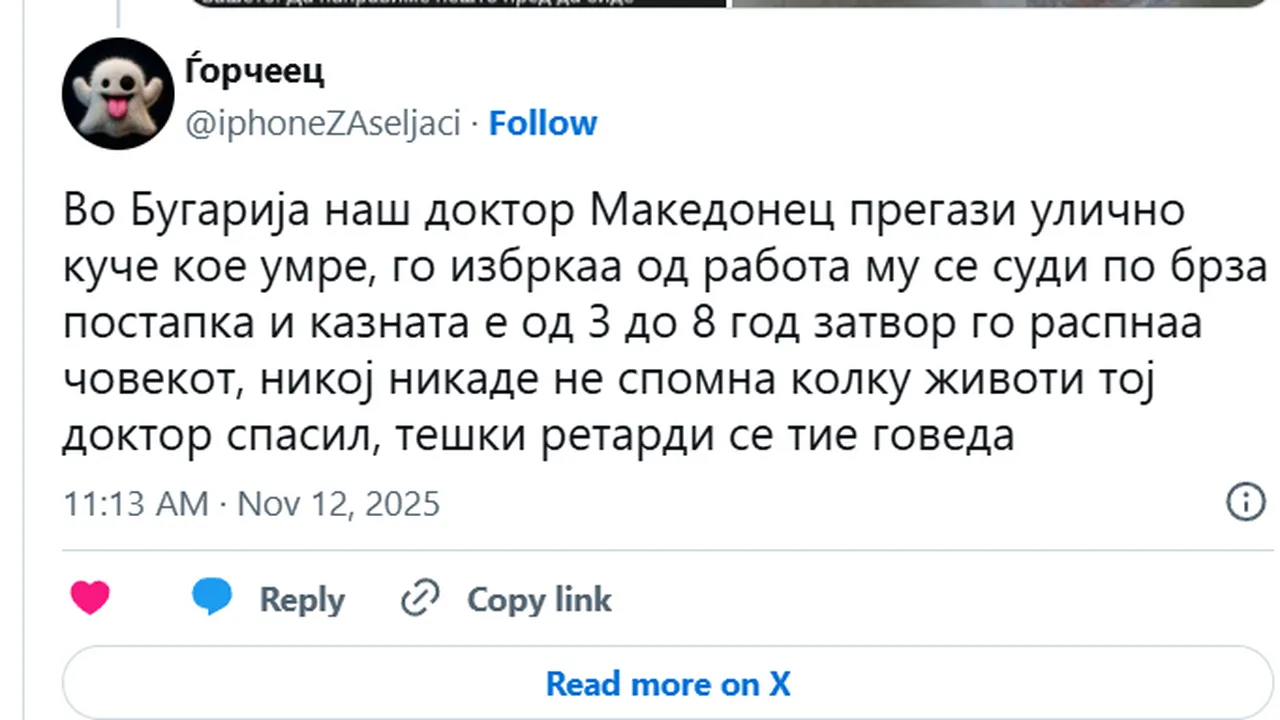Open Read more on X
Image resolution: width=1280 pixels, height=720 pixels.
pyautogui.click(x=667, y=684)
